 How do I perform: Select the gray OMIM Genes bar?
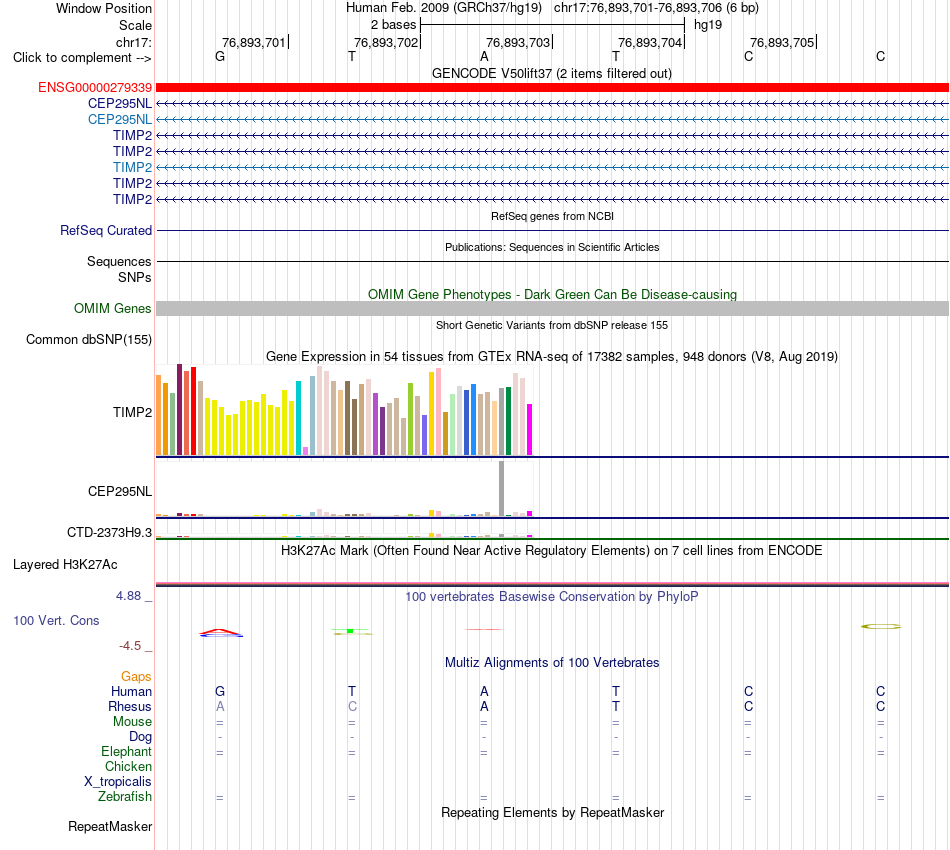click(552, 308)
